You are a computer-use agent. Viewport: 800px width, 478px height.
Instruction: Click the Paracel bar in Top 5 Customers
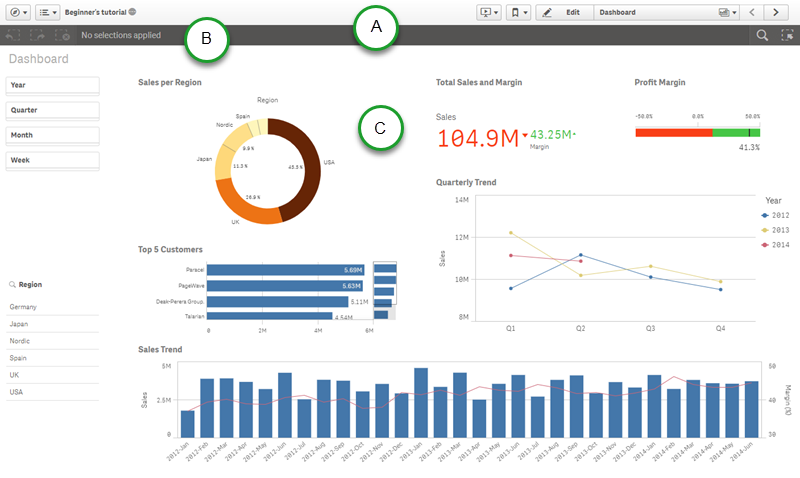286,270
